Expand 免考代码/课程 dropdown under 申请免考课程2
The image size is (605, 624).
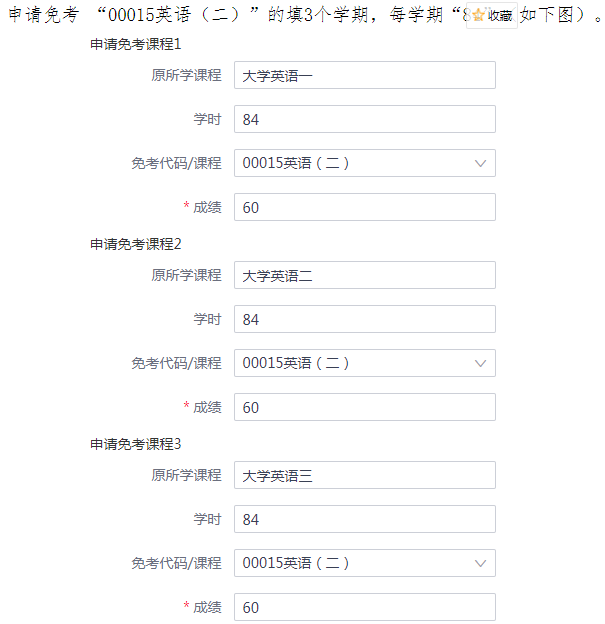(364, 363)
